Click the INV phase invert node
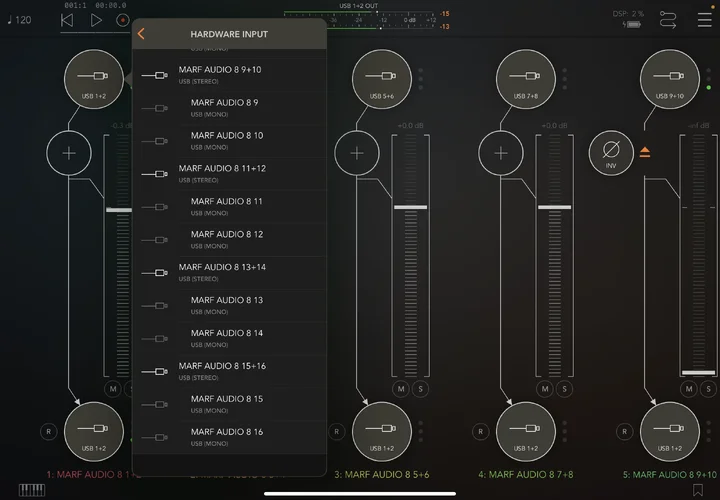This screenshot has width=720, height=500. pyautogui.click(x=610, y=153)
